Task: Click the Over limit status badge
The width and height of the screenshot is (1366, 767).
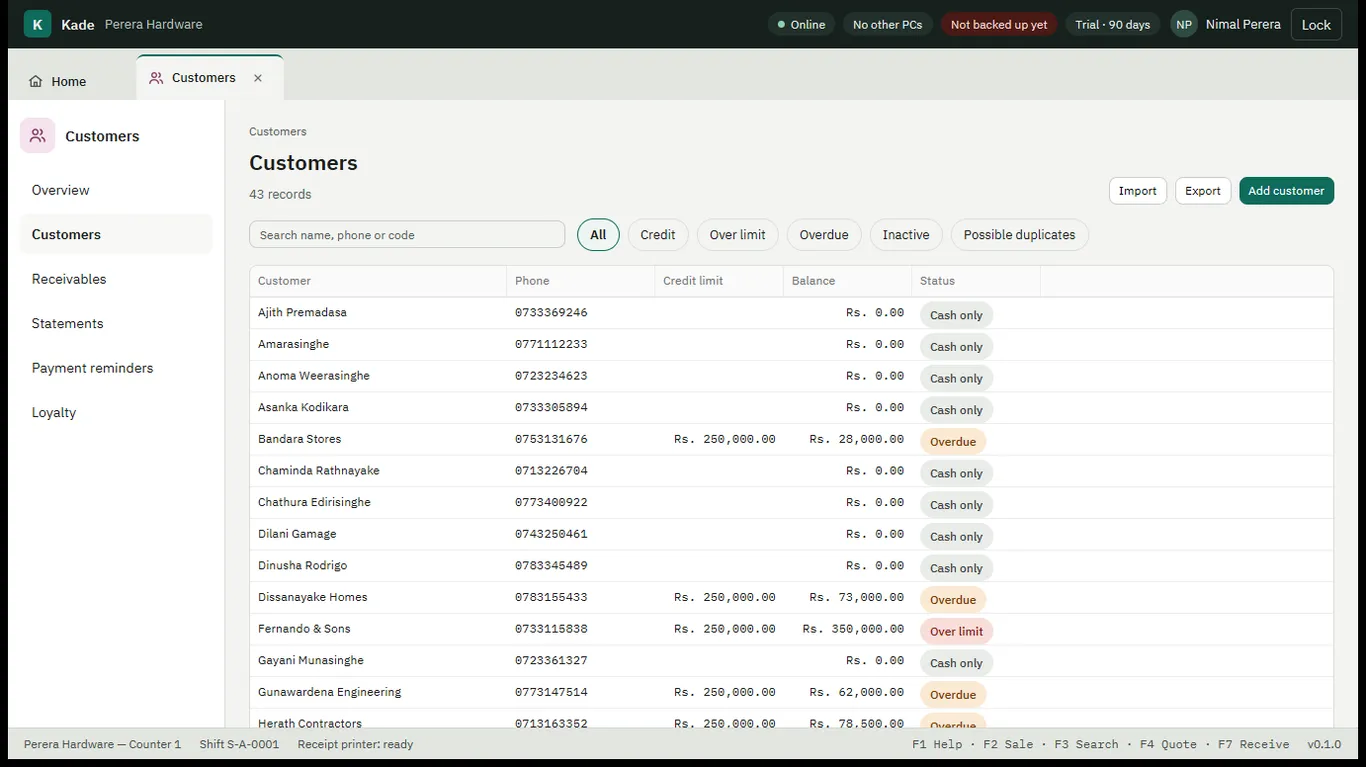Action: pos(956,631)
